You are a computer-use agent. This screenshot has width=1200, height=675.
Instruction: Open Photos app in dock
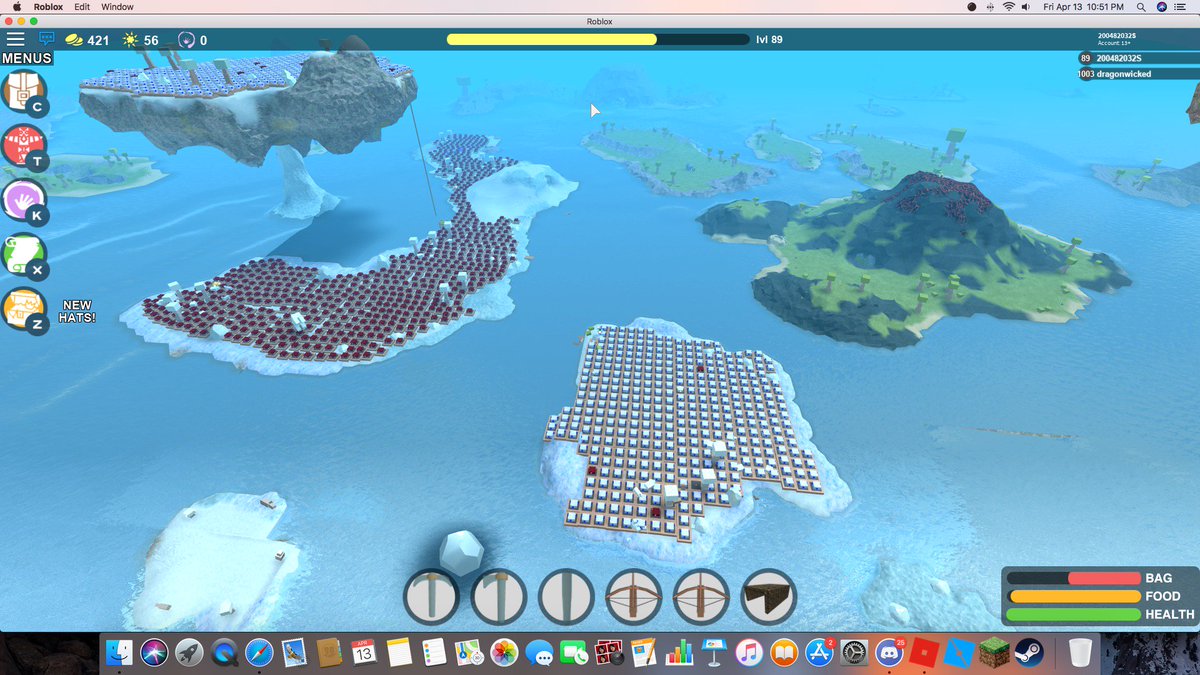tap(504, 653)
